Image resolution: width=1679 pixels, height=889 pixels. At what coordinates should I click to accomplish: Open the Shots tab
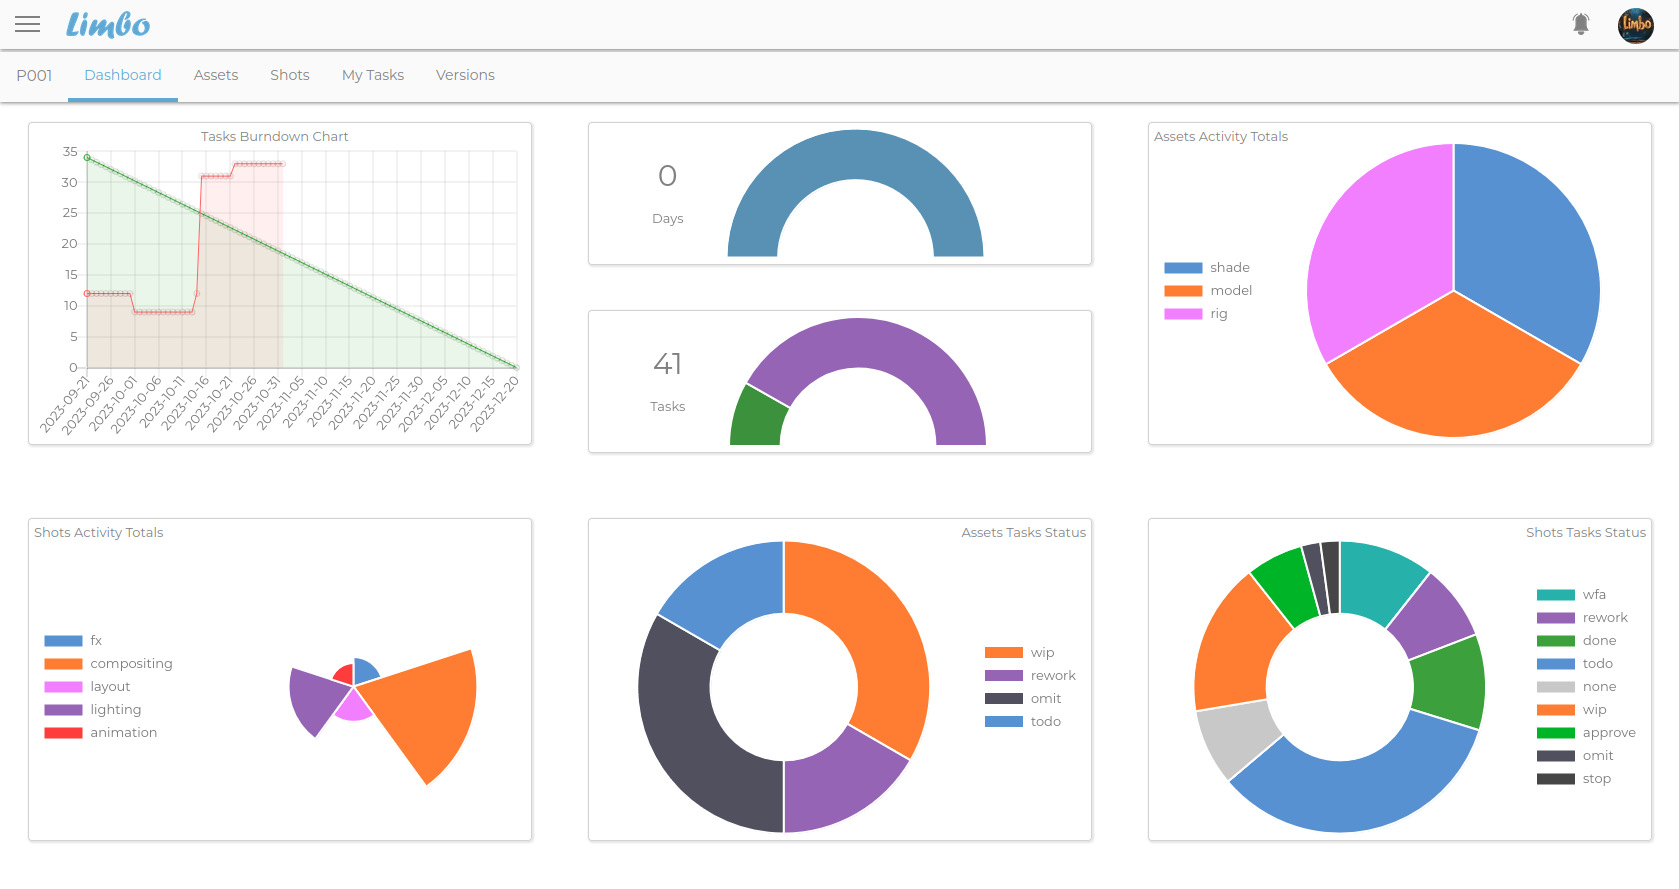click(x=290, y=75)
